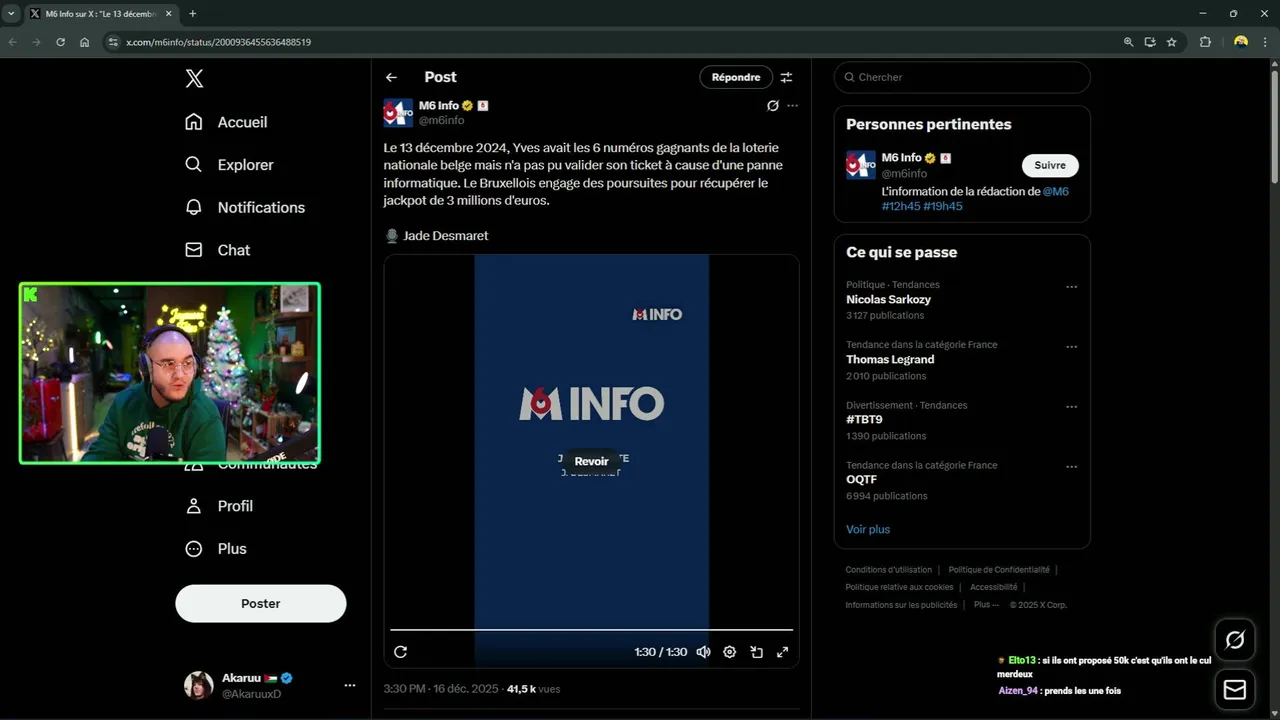Open Explorer in the sidebar

pos(229,165)
